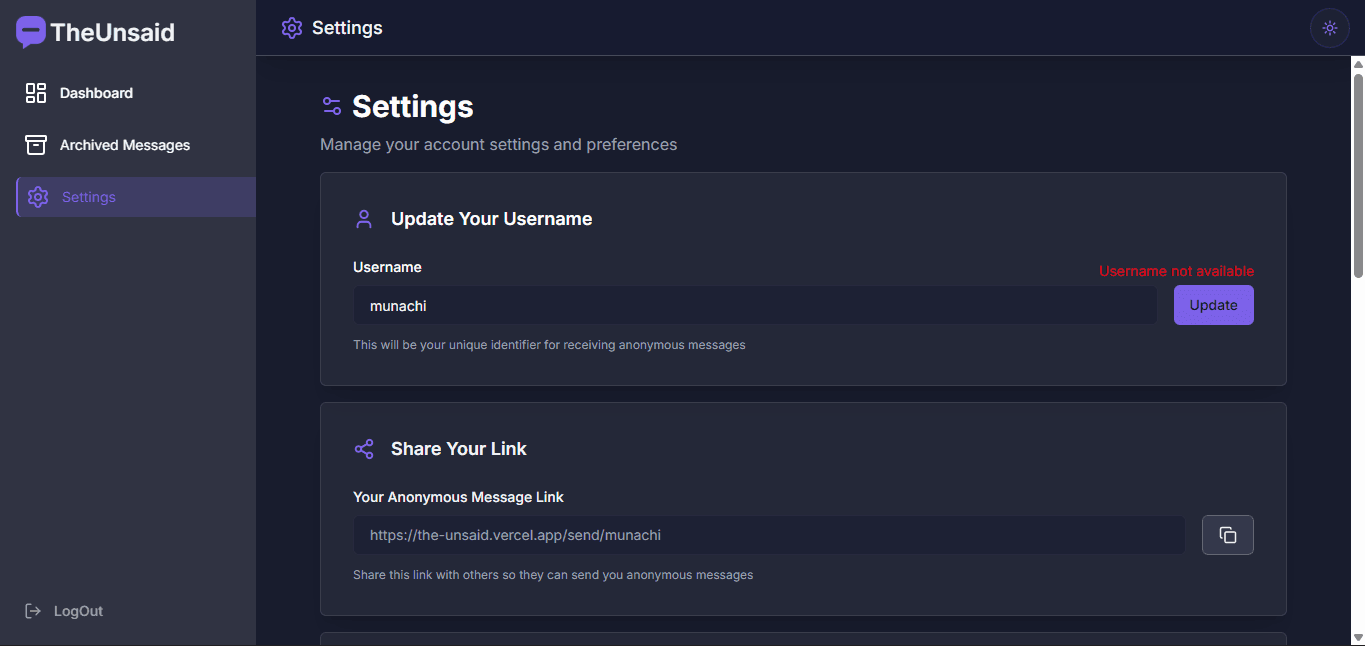Image resolution: width=1365 pixels, height=646 pixels.
Task: Click the scrollbar up arrow
Action: (1358, 65)
